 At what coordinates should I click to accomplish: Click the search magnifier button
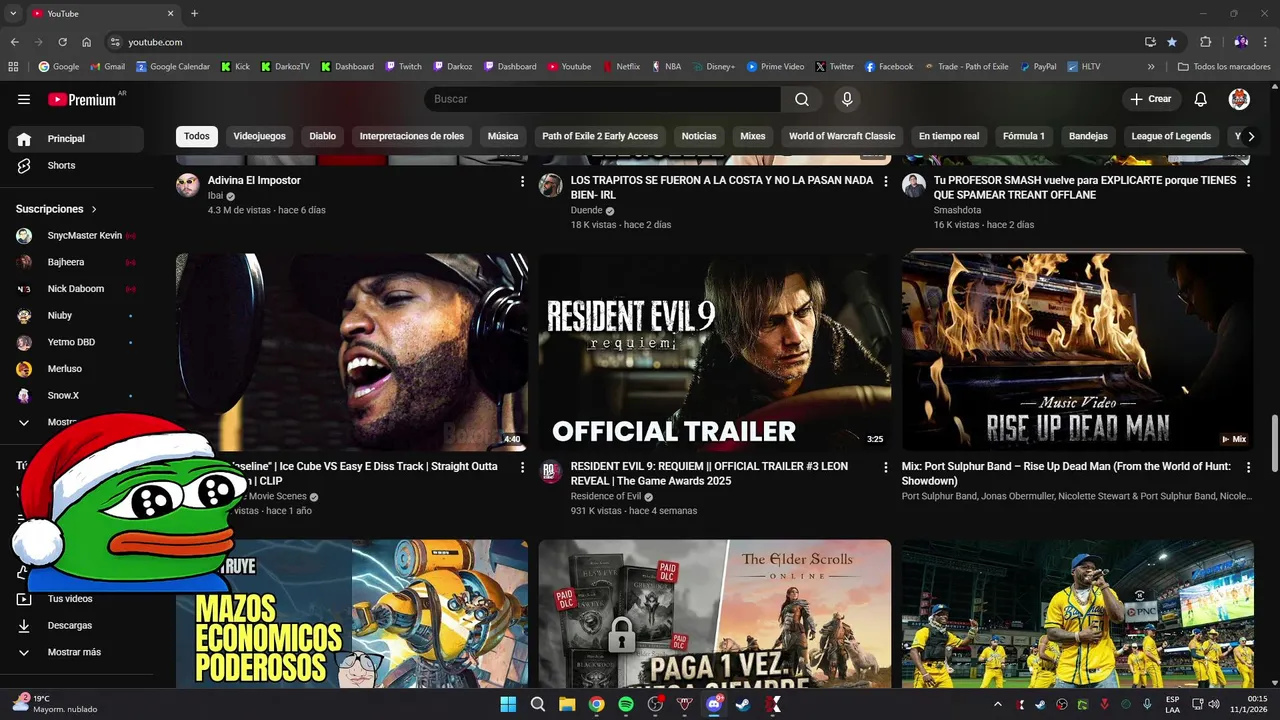tap(802, 99)
